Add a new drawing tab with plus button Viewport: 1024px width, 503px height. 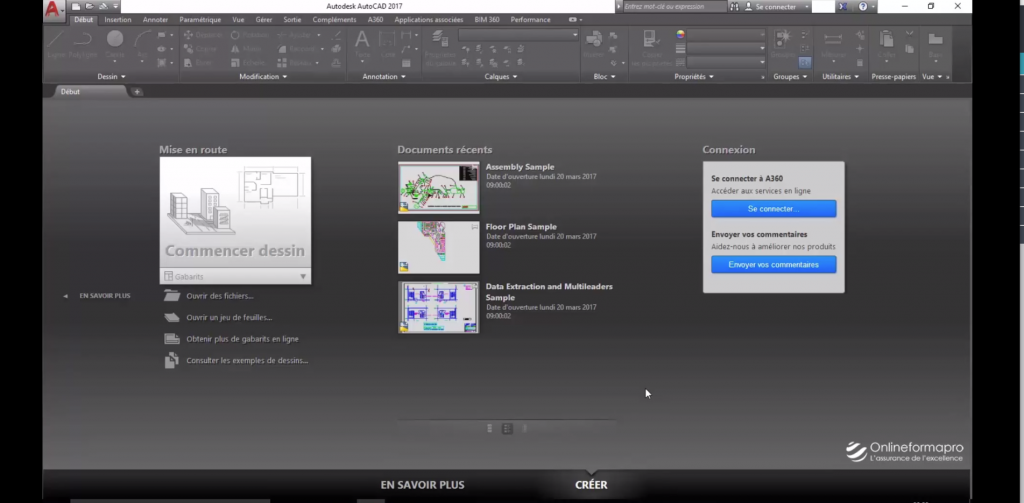(137, 92)
